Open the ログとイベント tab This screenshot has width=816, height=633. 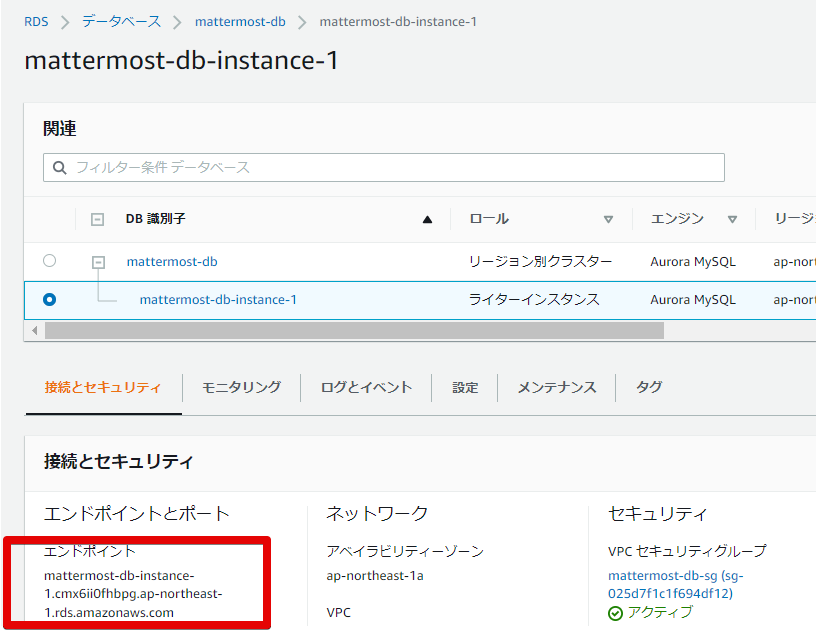coord(366,388)
